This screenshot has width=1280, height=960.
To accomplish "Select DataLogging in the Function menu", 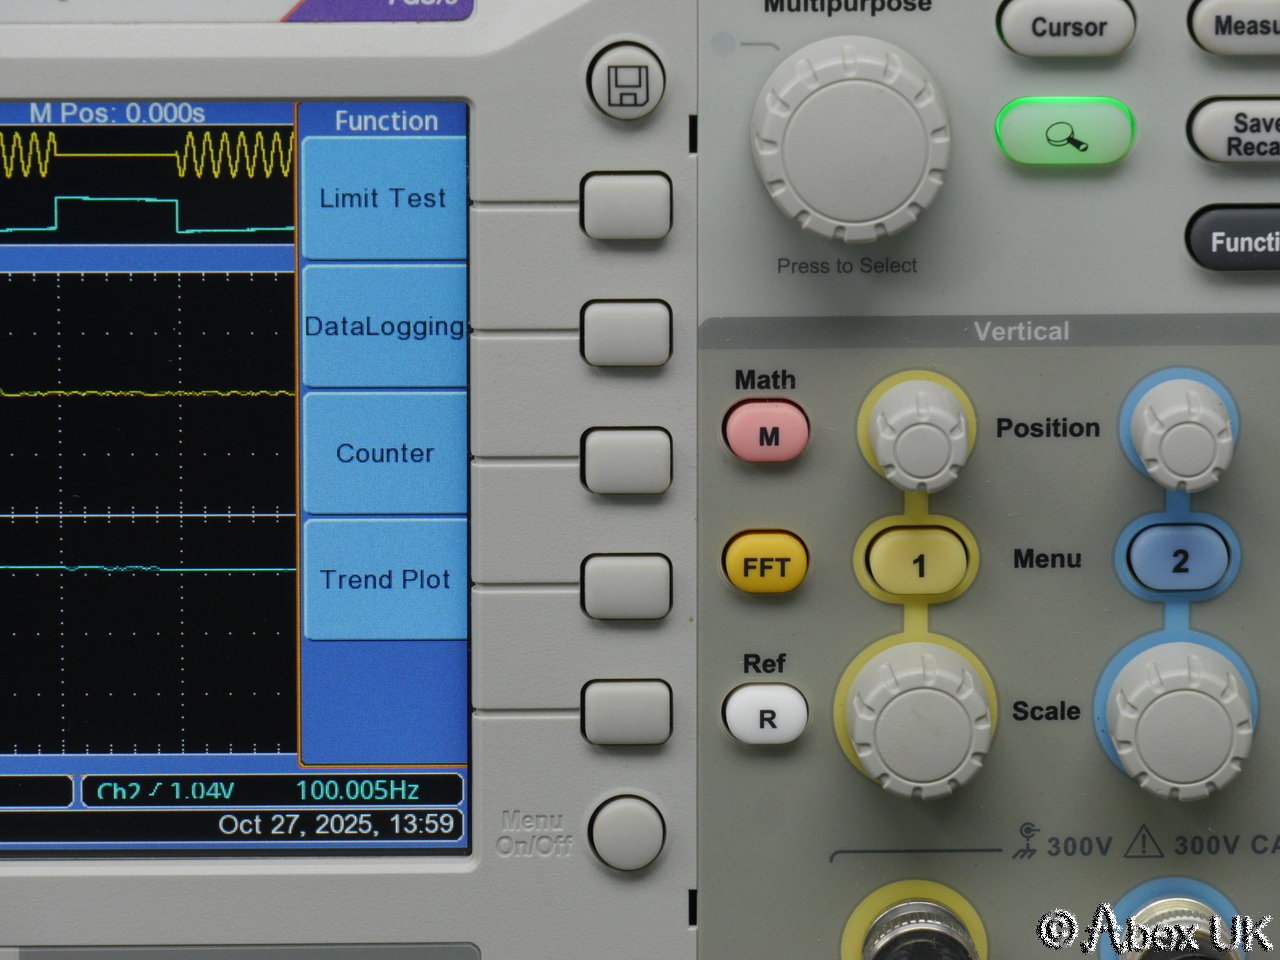I will tap(384, 326).
